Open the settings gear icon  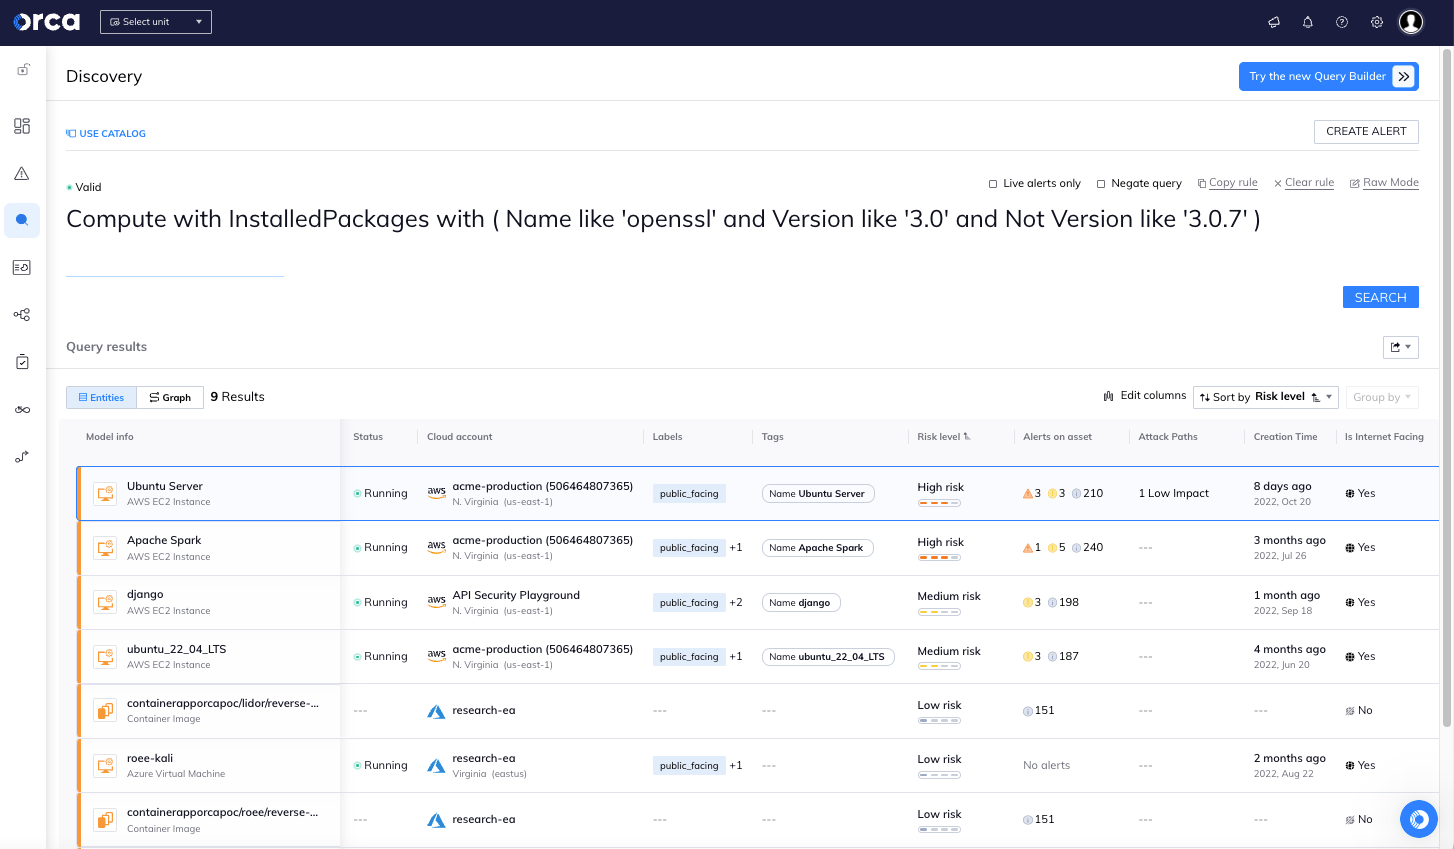[1377, 22]
